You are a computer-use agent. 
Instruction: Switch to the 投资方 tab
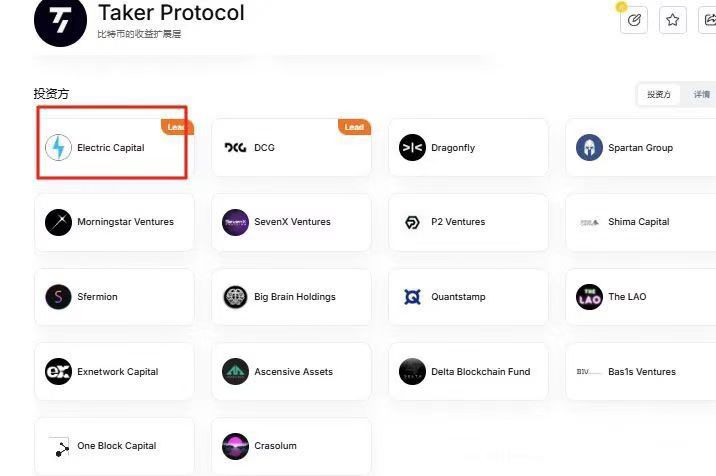point(659,95)
